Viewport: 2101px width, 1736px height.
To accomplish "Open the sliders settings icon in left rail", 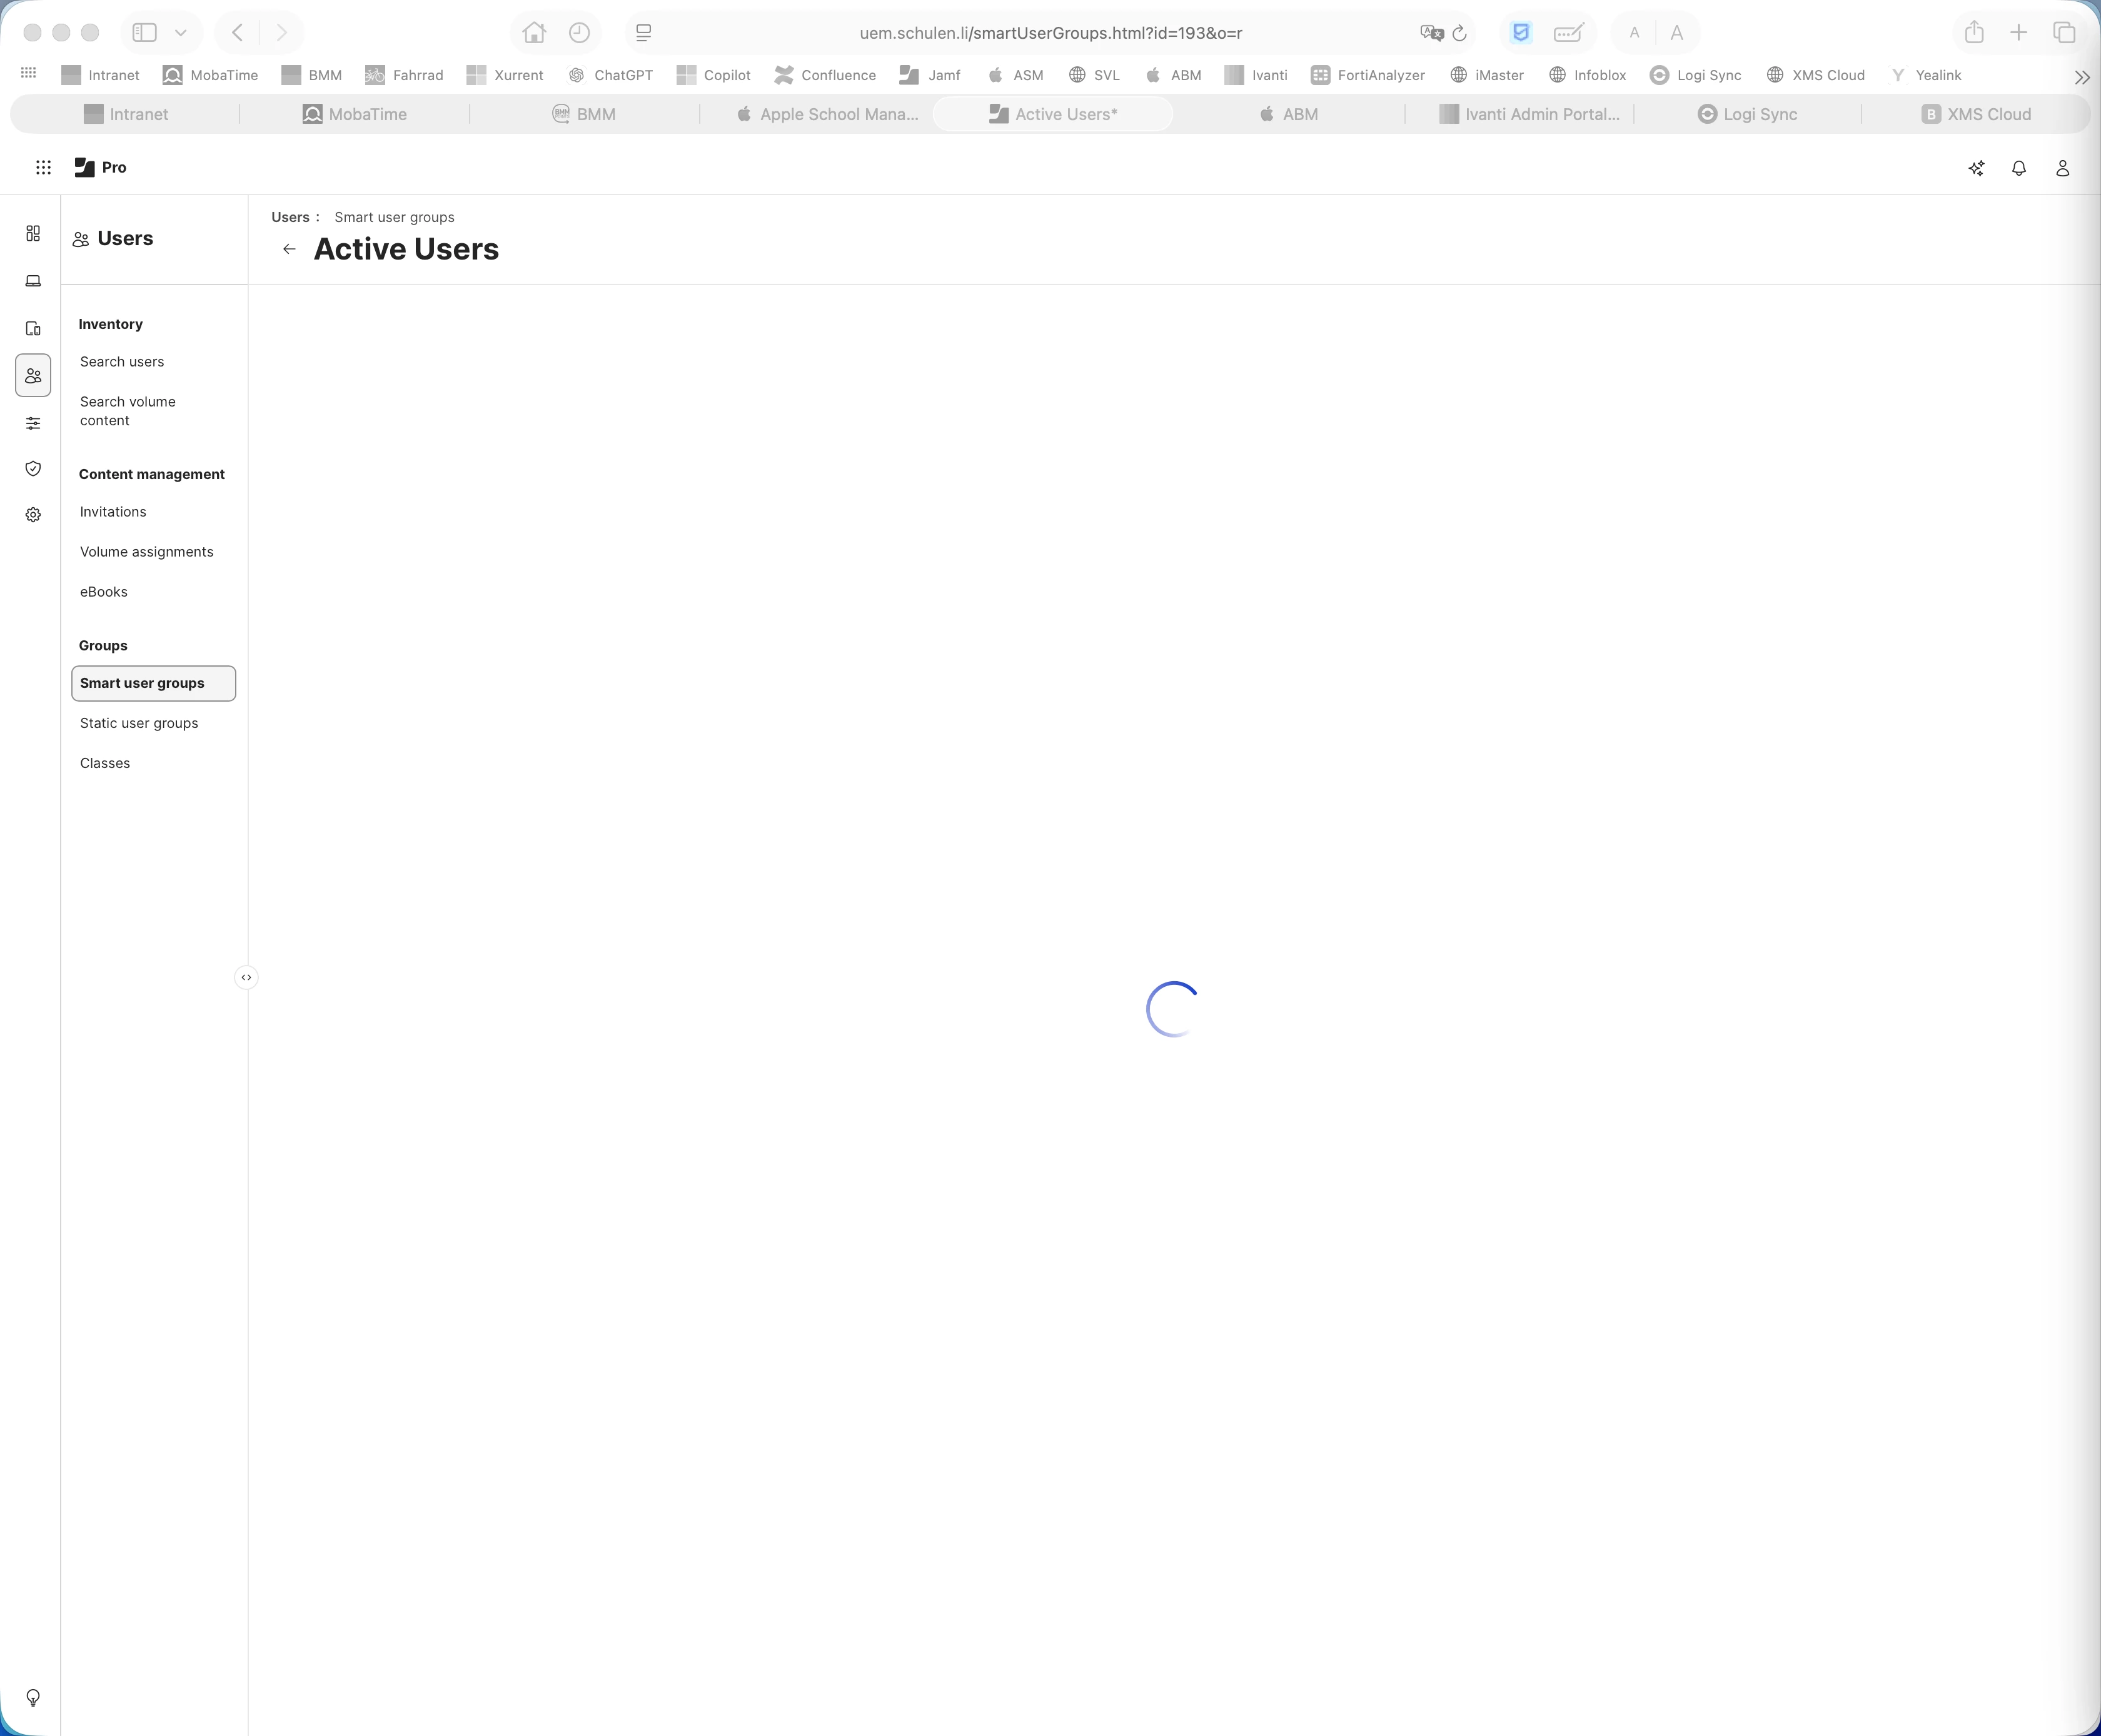I will click(x=33, y=423).
